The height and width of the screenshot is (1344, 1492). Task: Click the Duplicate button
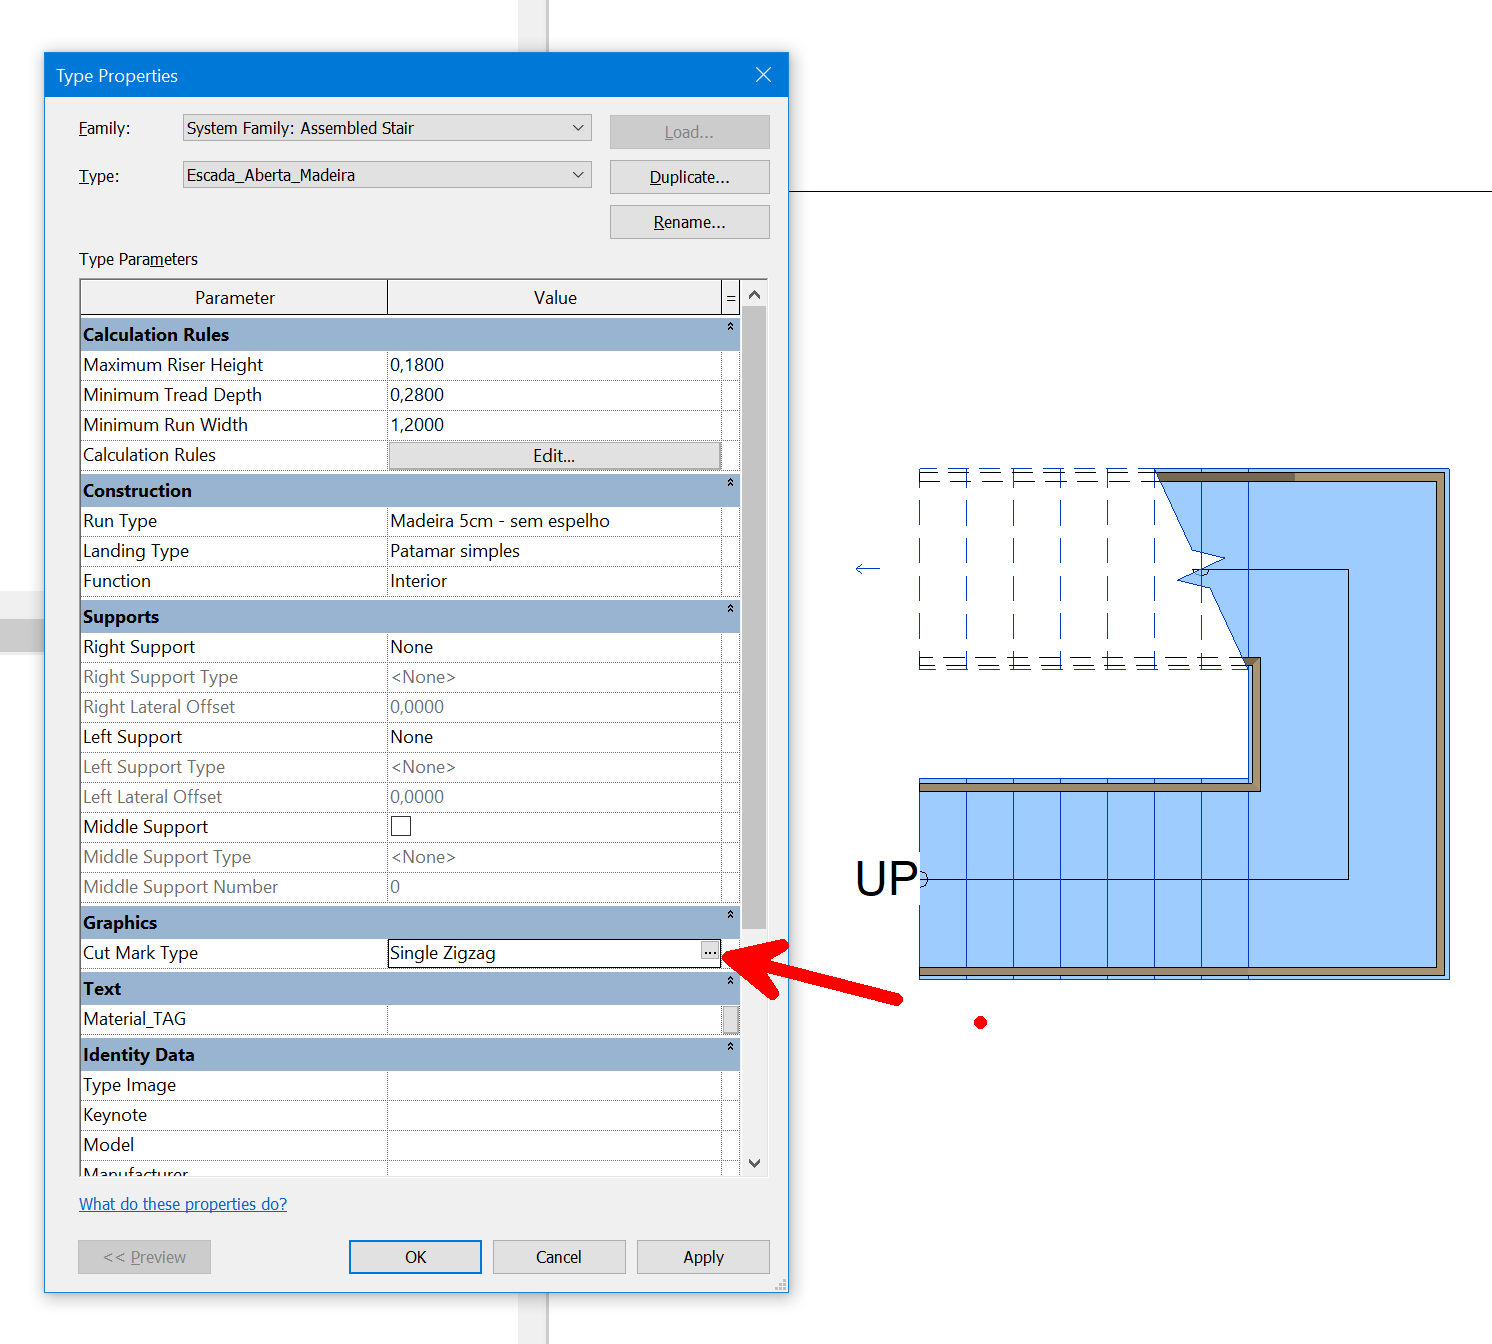pyautogui.click(x=689, y=176)
